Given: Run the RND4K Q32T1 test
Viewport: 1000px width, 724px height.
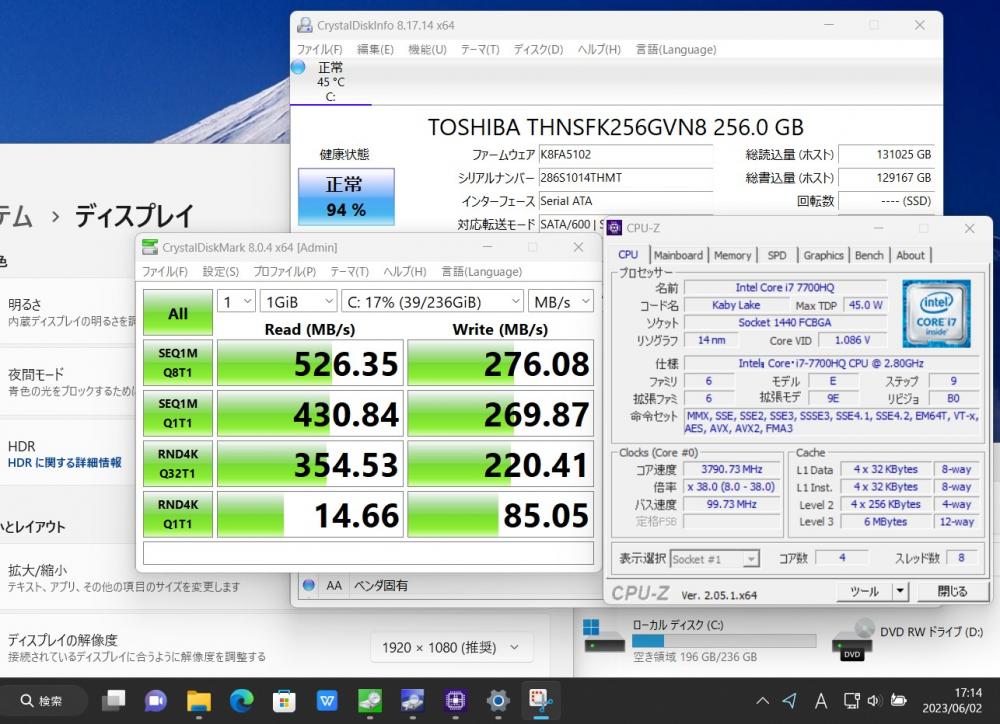Looking at the screenshot, I should click(178, 464).
